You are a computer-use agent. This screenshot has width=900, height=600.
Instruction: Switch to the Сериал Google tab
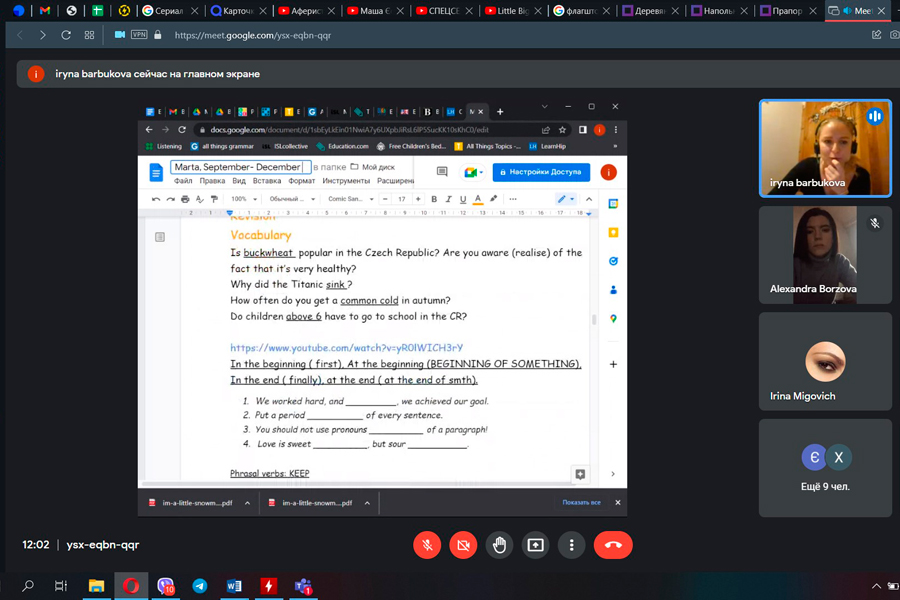(170, 10)
